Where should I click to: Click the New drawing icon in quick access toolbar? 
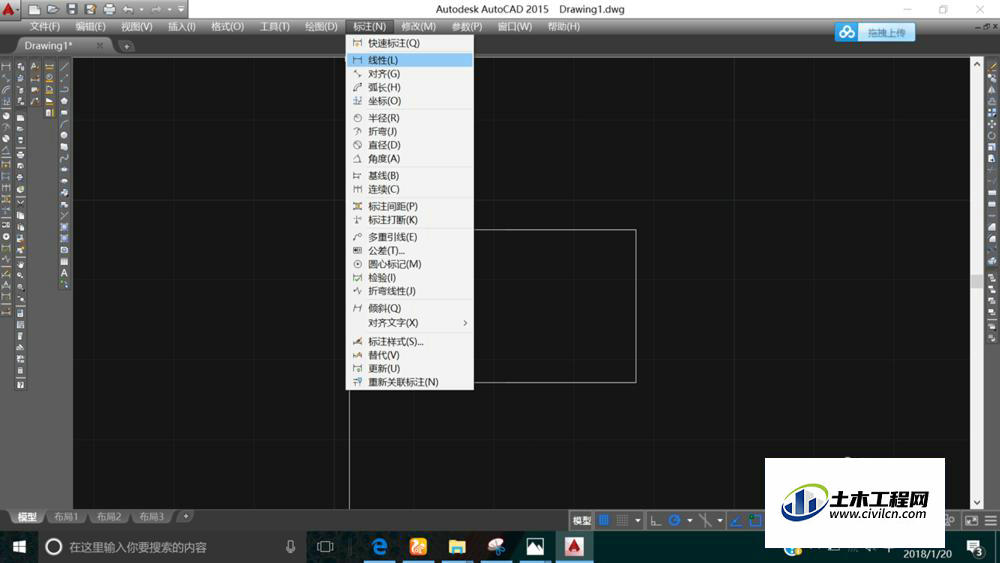(x=35, y=10)
